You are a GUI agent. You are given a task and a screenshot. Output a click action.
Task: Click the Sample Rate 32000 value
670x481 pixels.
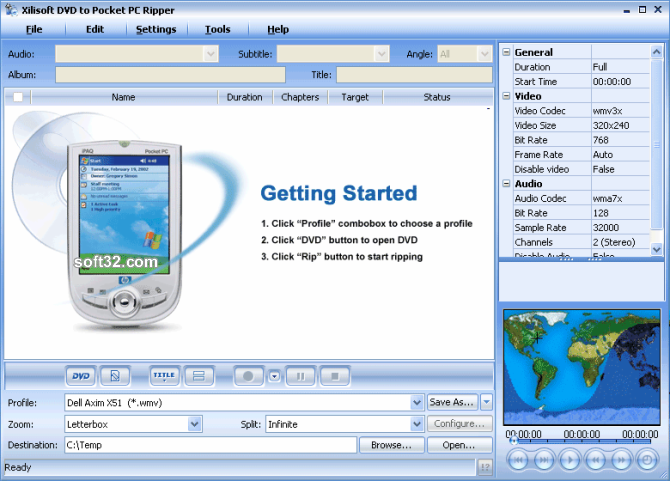pyautogui.click(x=620, y=227)
